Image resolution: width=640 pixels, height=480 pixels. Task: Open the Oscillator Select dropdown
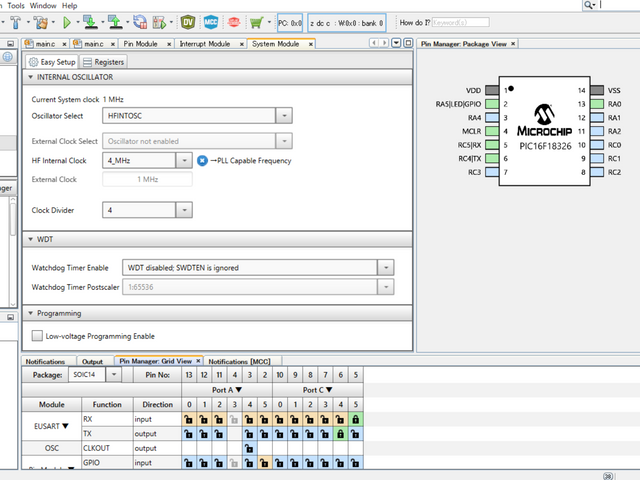285,115
